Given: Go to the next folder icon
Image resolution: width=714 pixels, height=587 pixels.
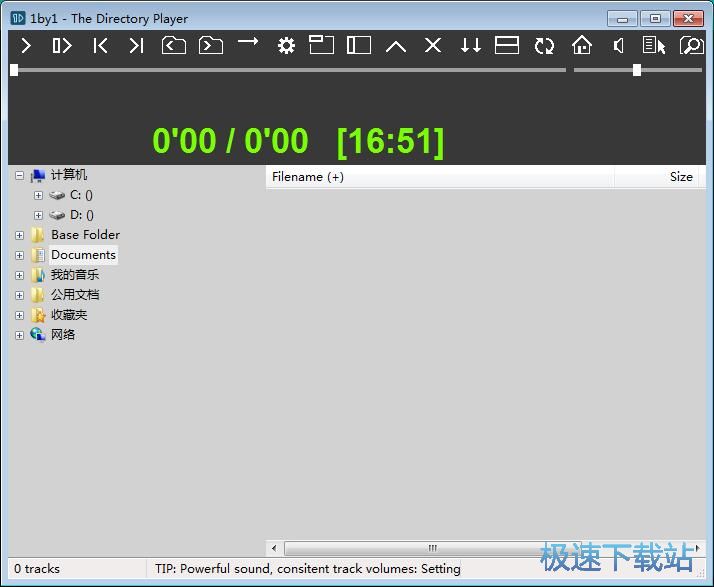Looking at the screenshot, I should pyautogui.click(x=211, y=46).
